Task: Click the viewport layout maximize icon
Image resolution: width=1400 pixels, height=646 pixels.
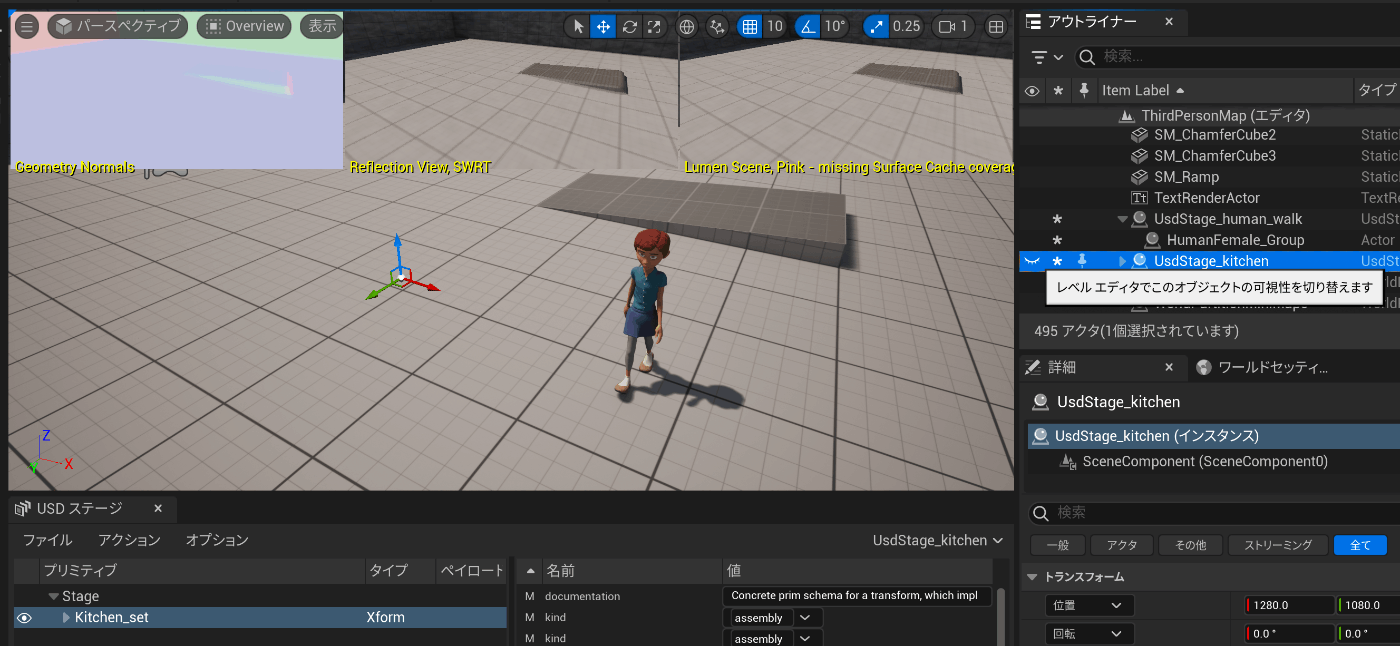Action: [996, 27]
